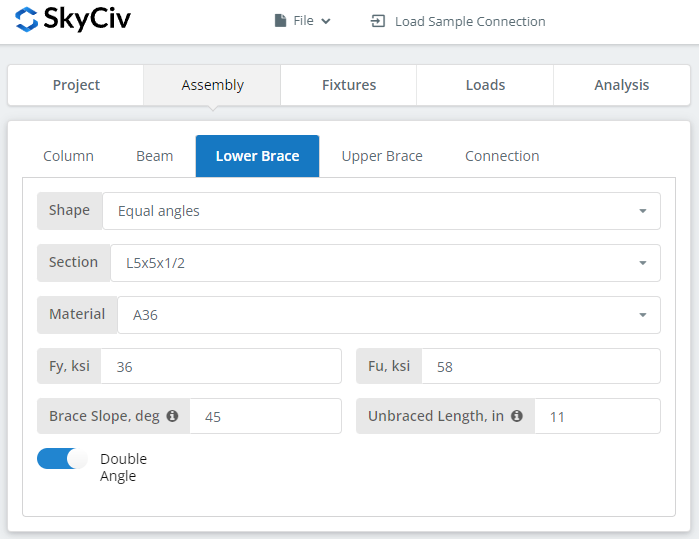Viewport: 699px width, 539px height.
Task: Open the Analysis tab
Action: tap(621, 85)
